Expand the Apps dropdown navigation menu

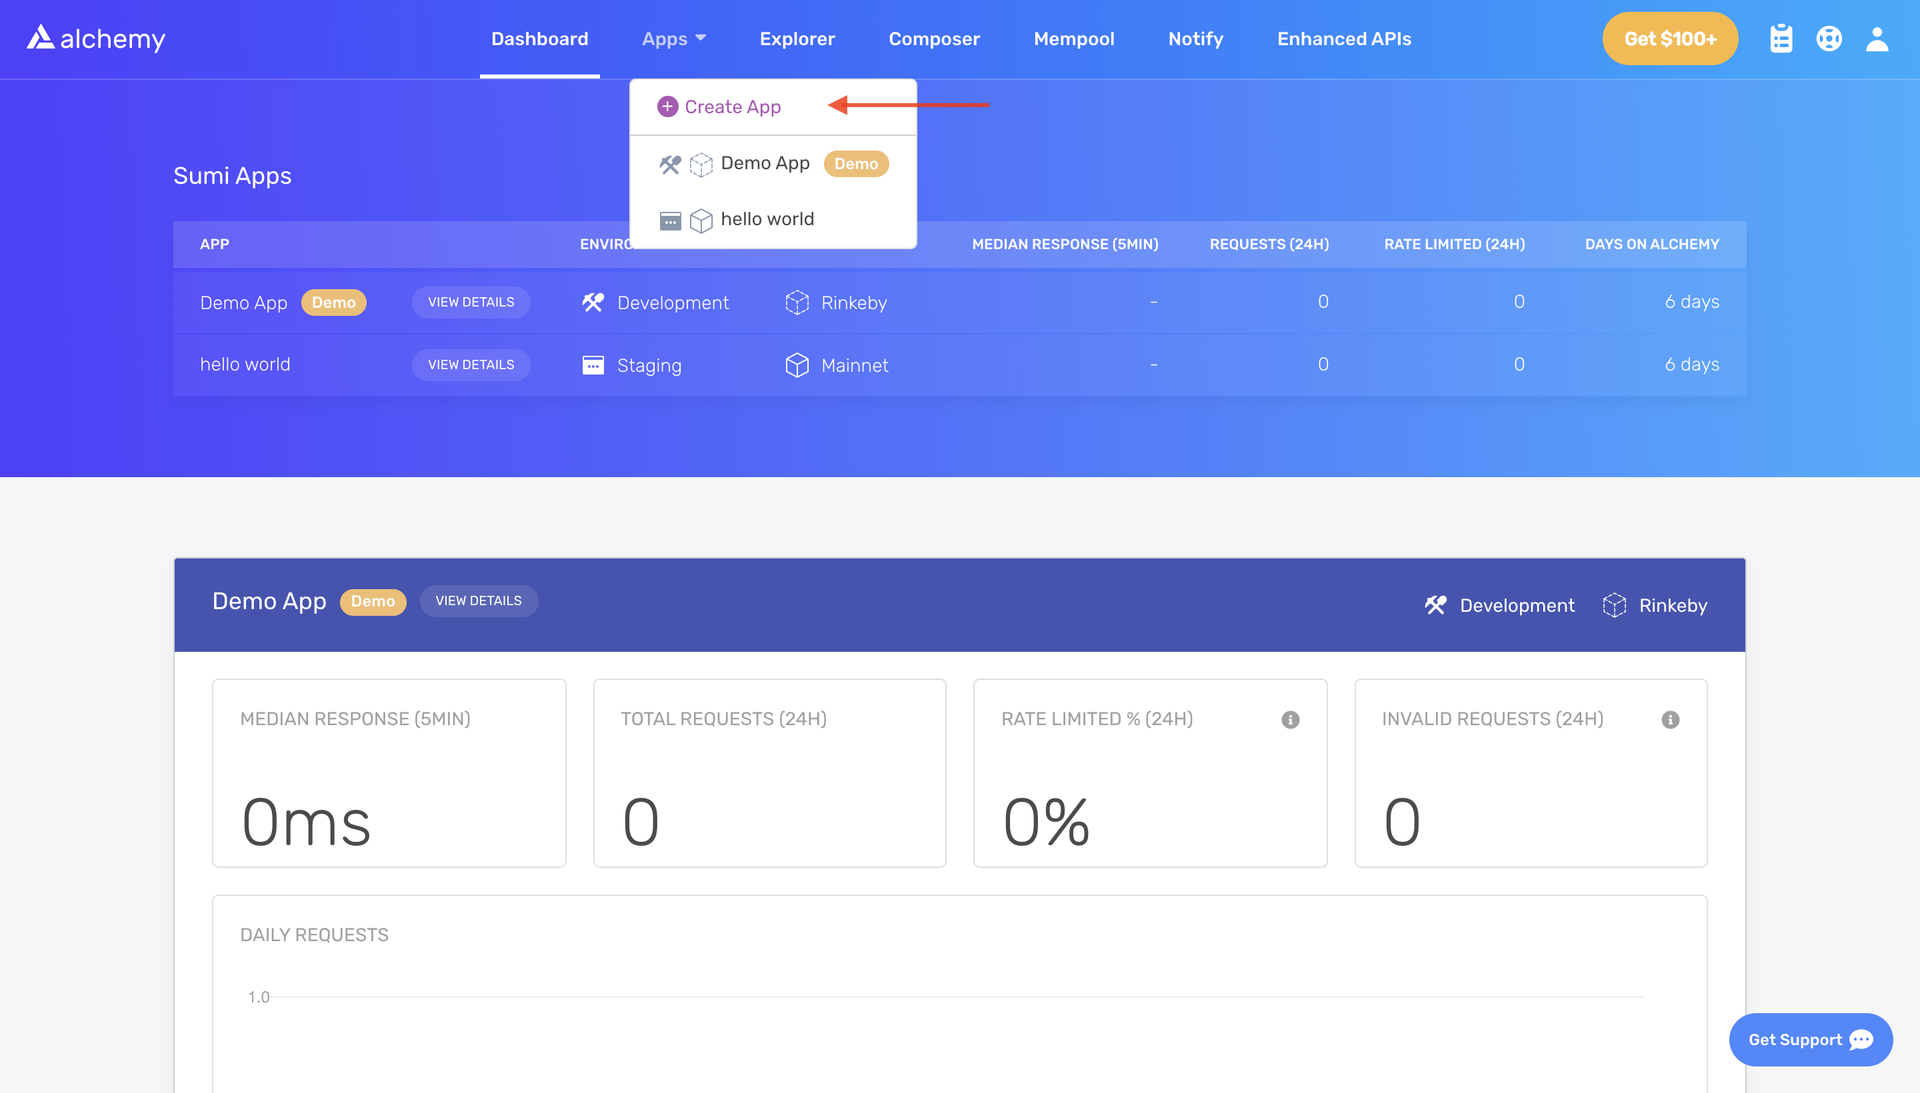coord(673,38)
